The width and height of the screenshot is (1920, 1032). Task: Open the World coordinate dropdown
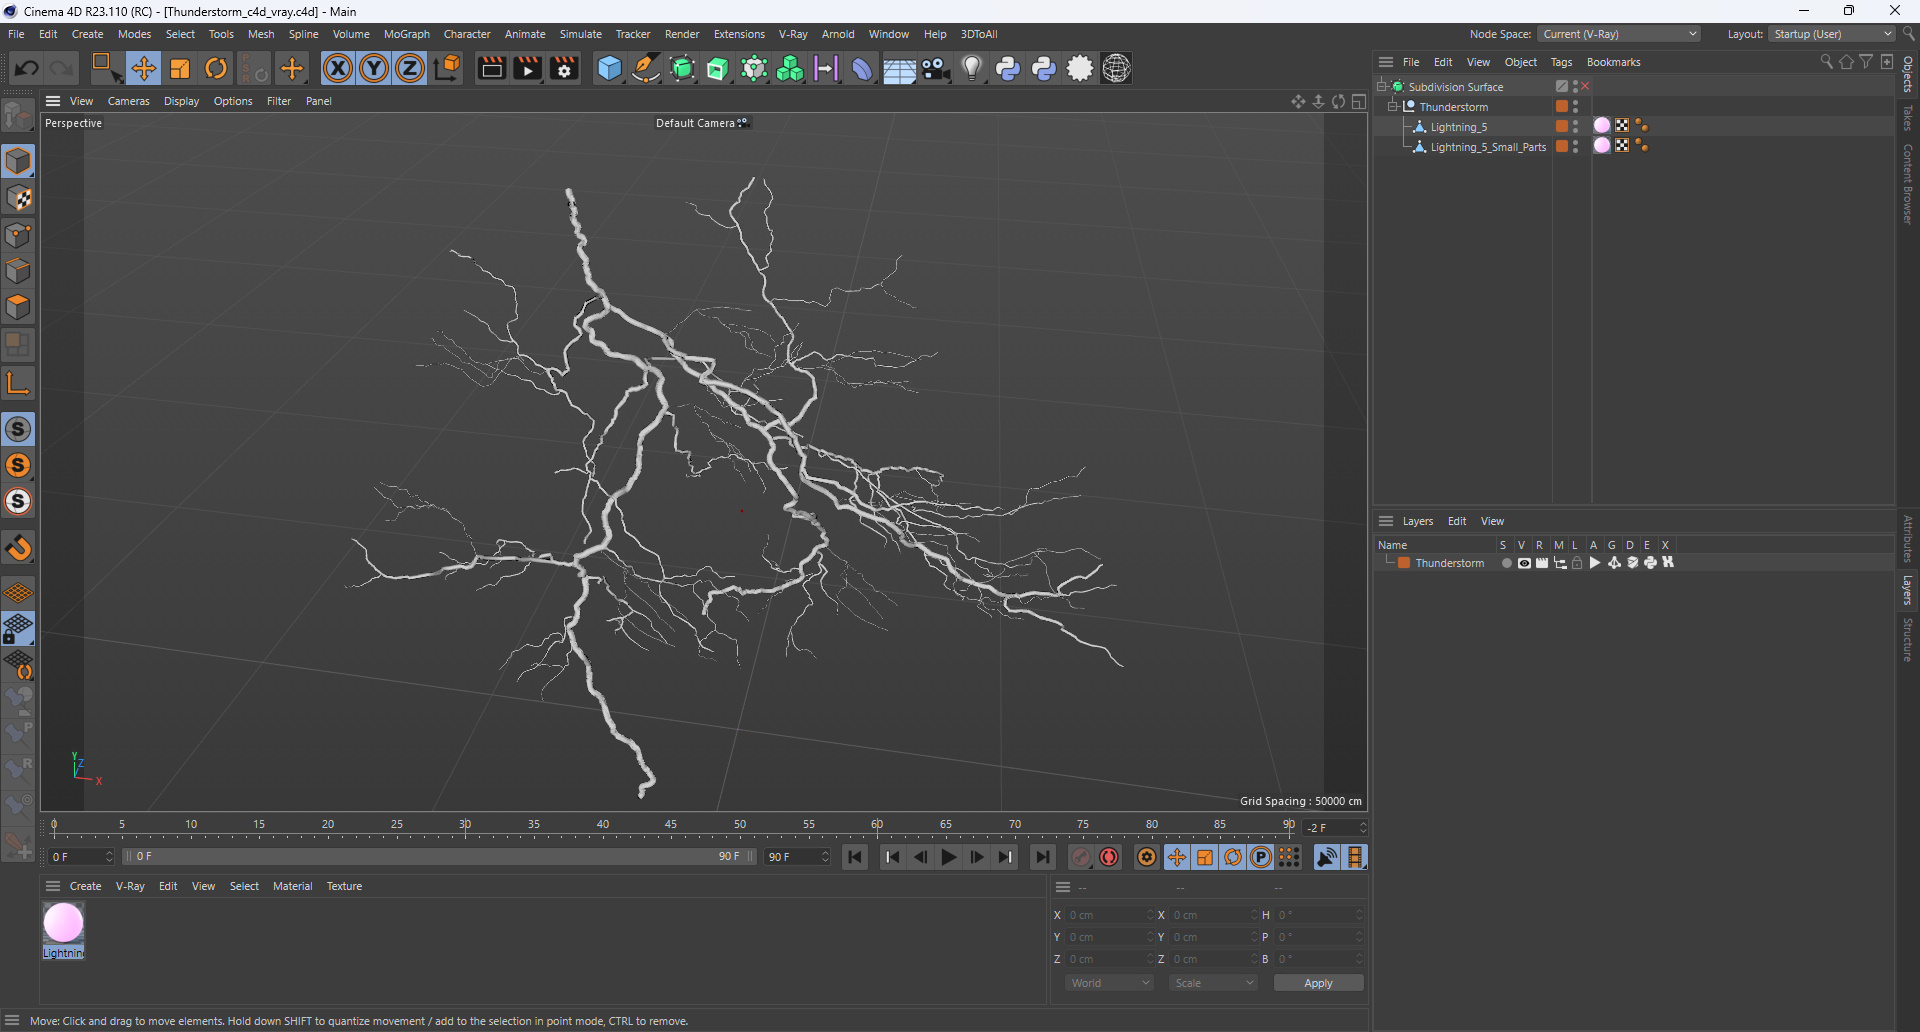pyautogui.click(x=1110, y=983)
